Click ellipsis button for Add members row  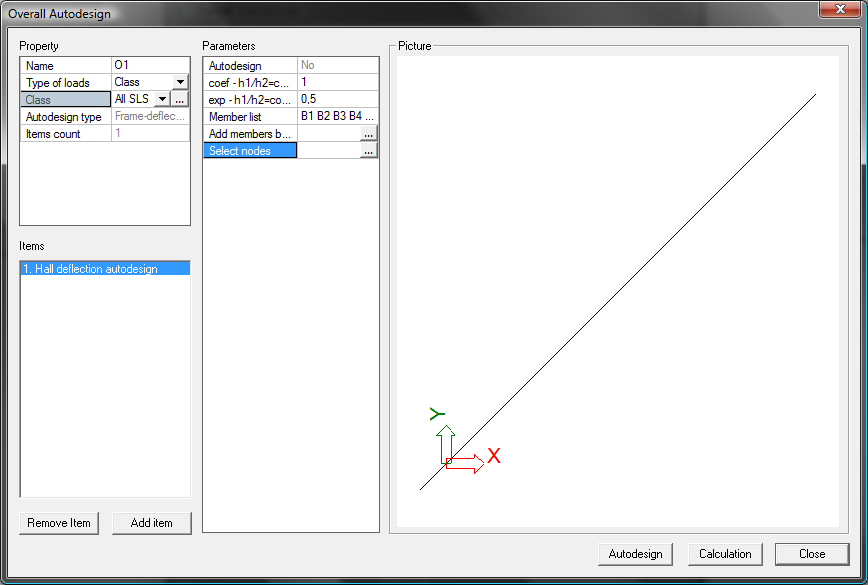(x=369, y=134)
